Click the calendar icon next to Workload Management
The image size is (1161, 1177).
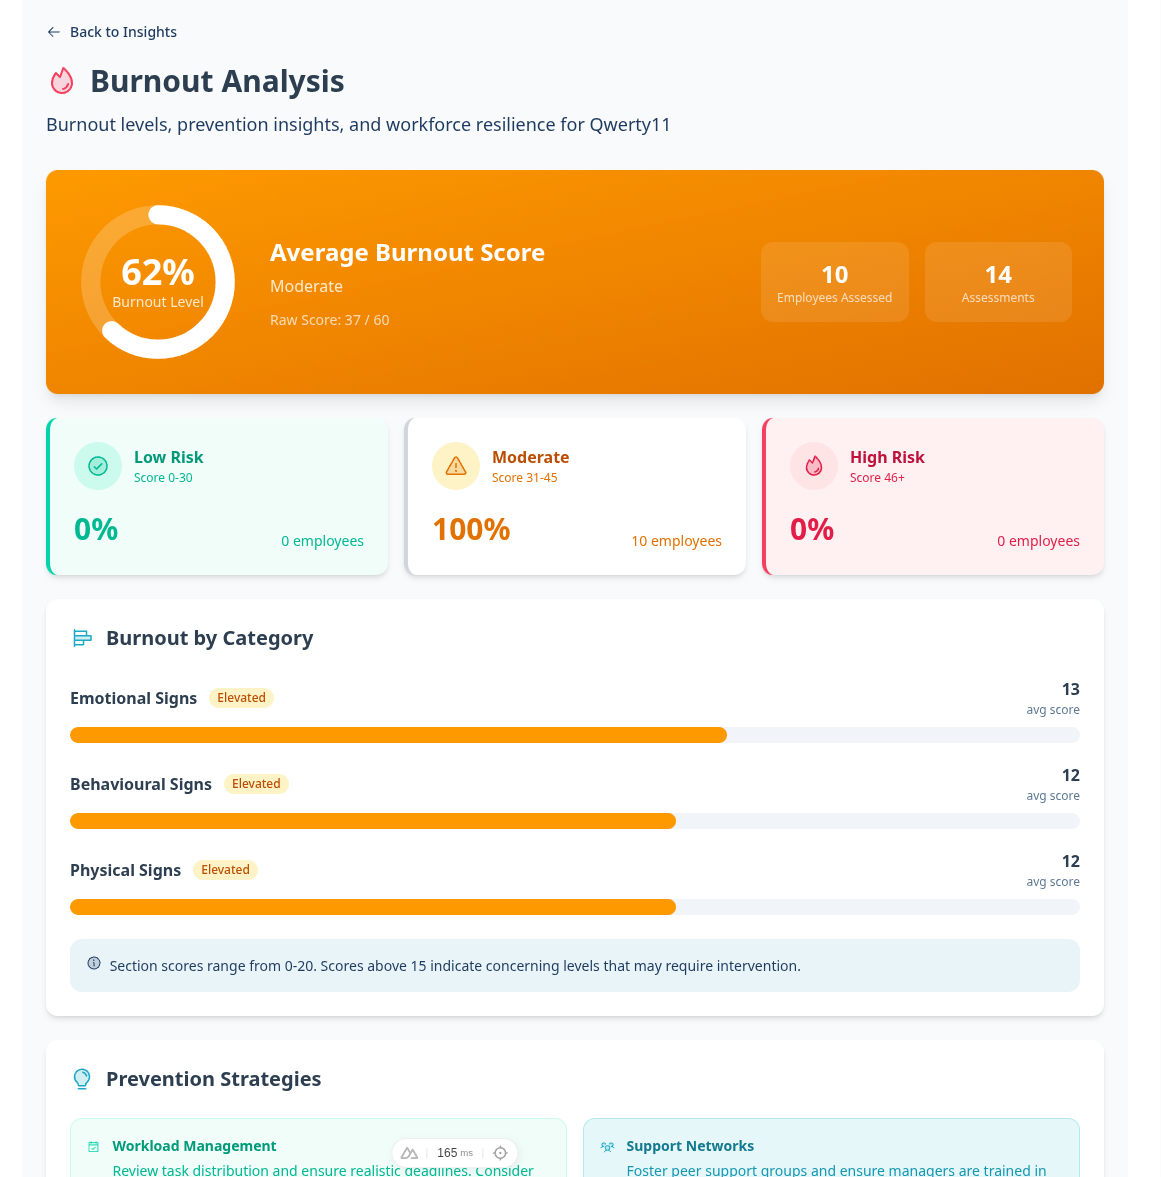point(93,1145)
